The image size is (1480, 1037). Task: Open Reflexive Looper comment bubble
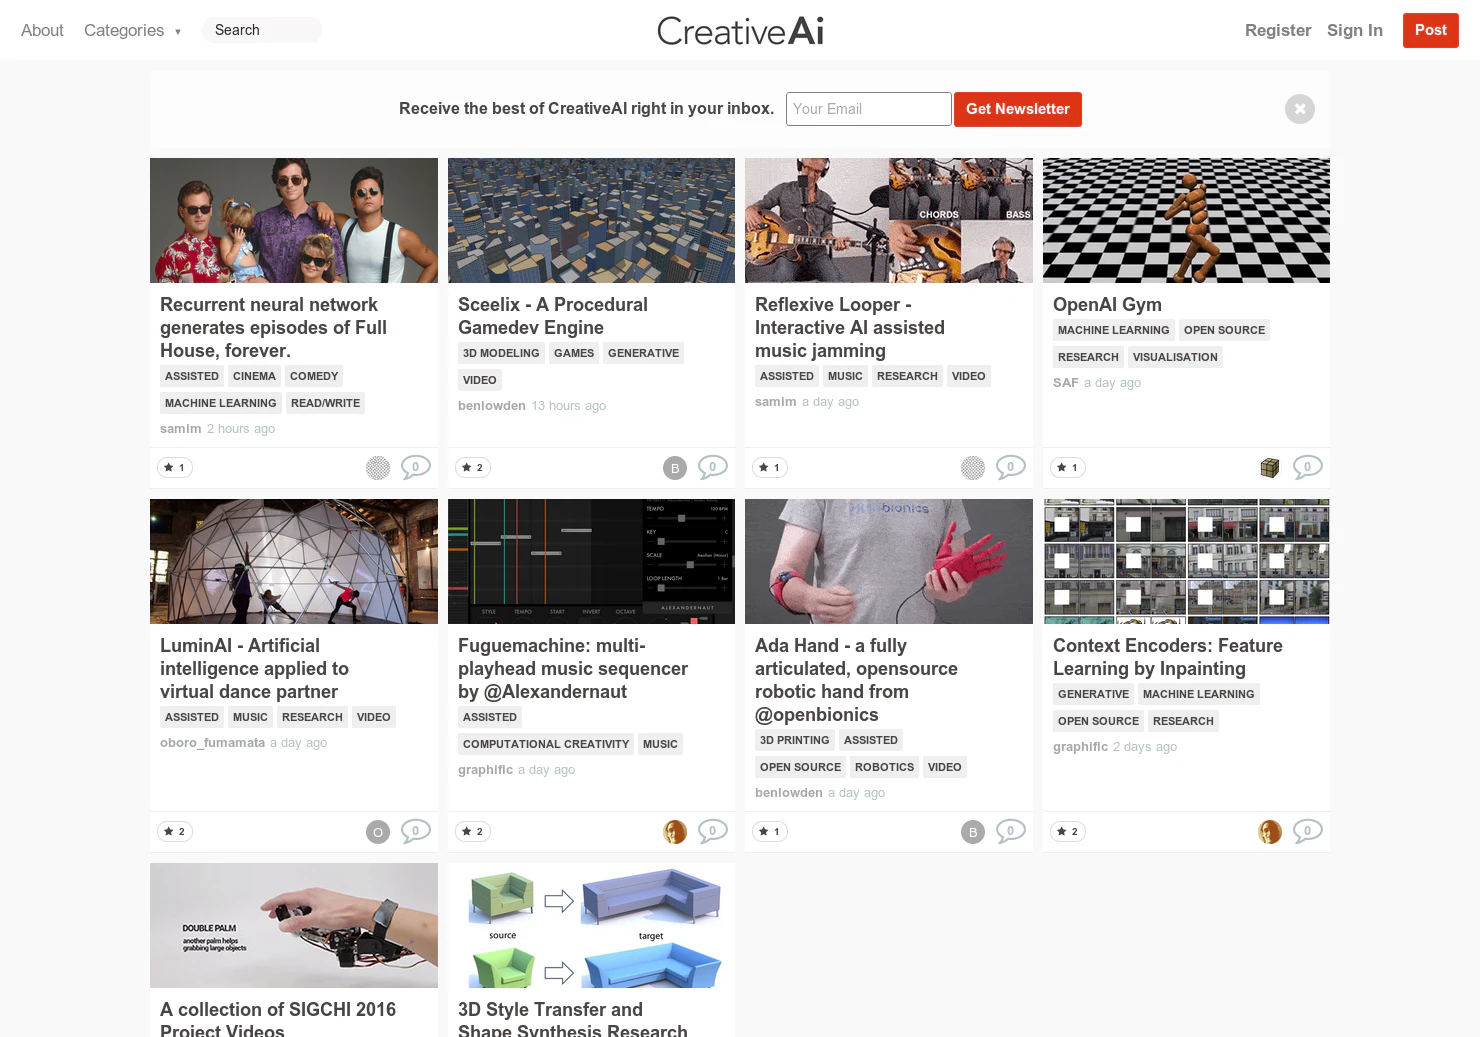pyautogui.click(x=1011, y=467)
